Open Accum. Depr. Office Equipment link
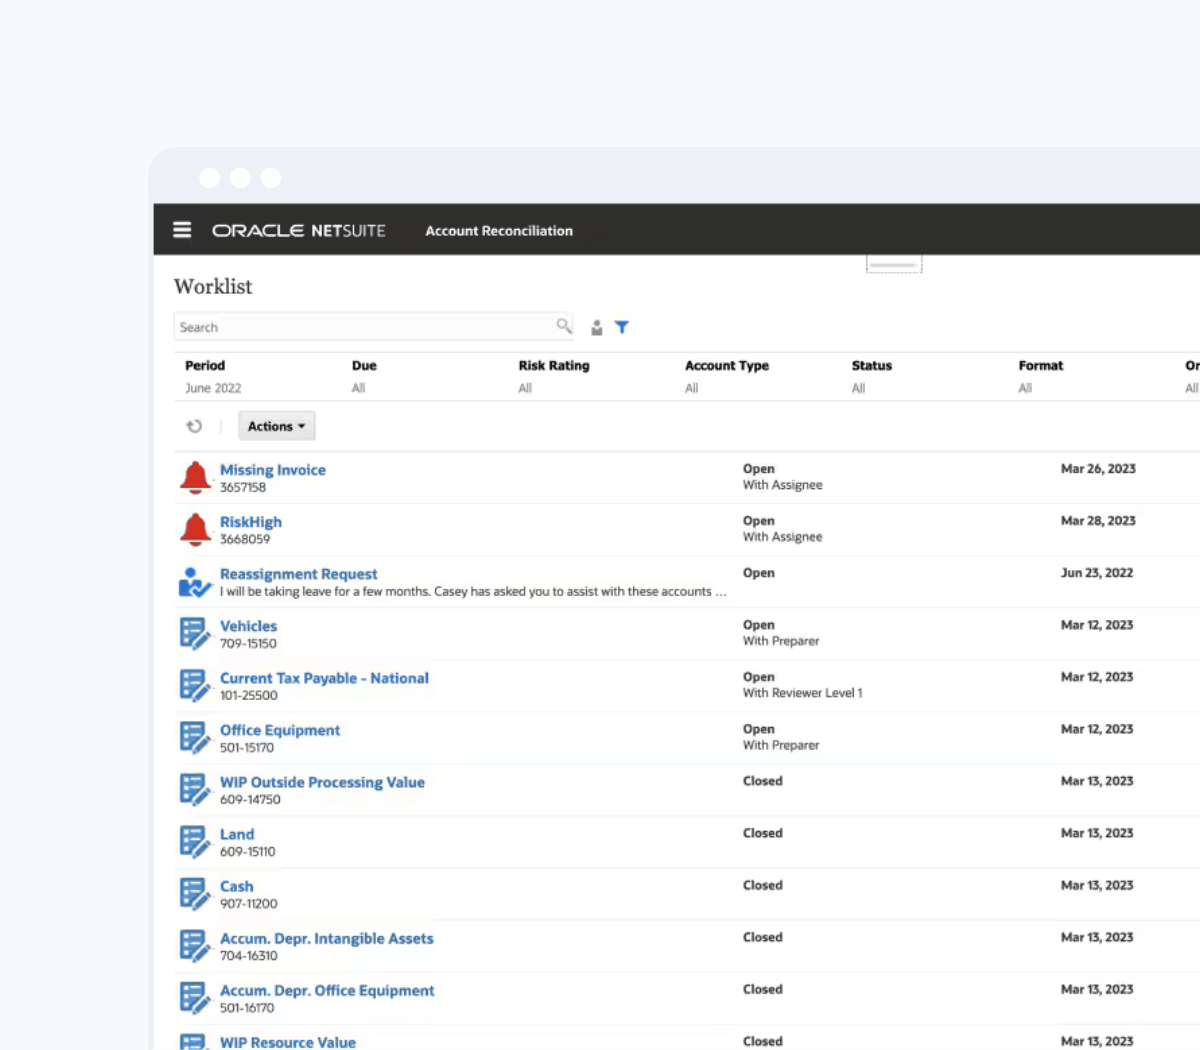This screenshot has width=1200, height=1050. (x=327, y=990)
